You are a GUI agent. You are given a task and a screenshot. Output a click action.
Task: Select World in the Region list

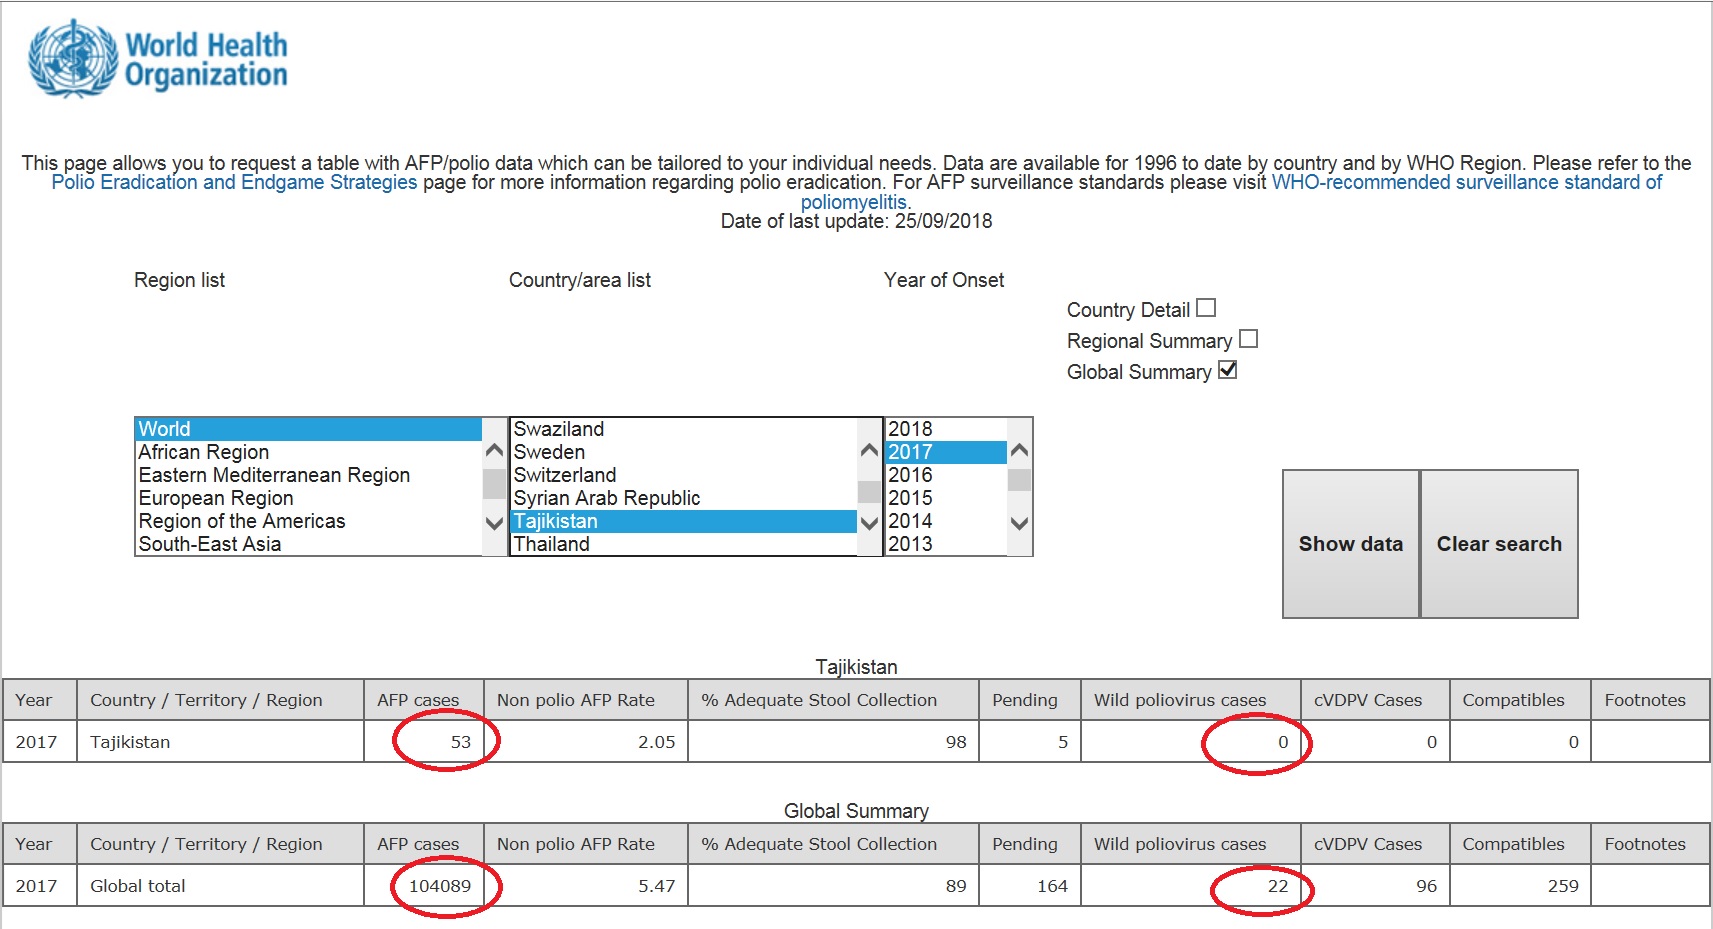point(308,429)
